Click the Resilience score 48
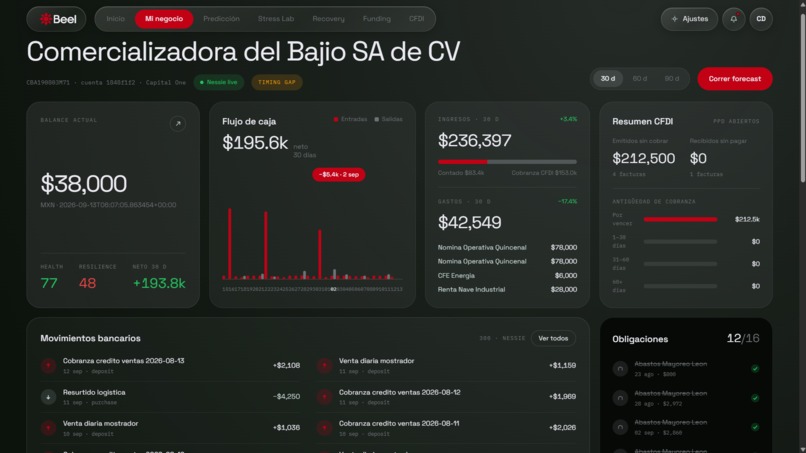This screenshot has height=453, width=806. point(87,283)
